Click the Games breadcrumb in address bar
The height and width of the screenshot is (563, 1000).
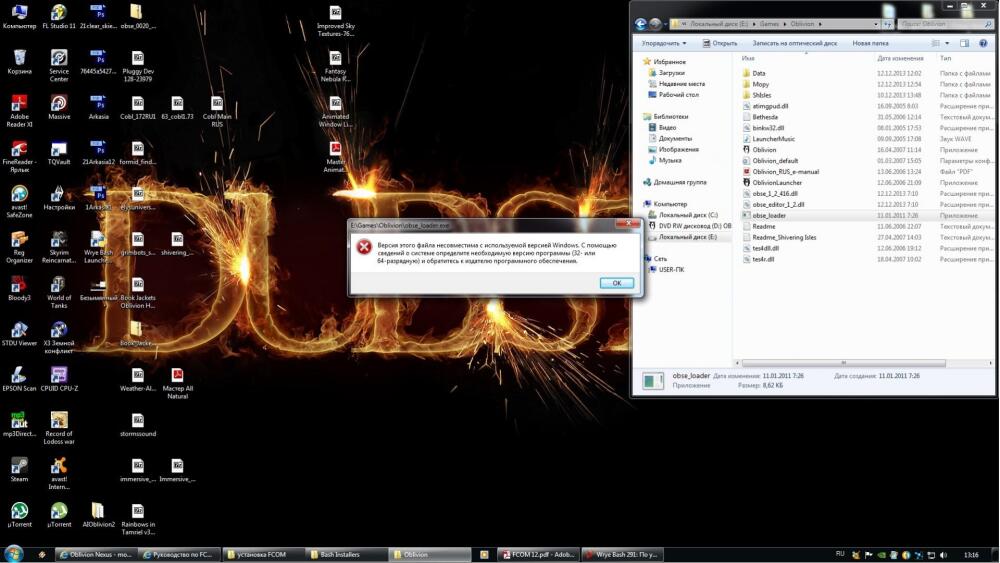pos(769,24)
